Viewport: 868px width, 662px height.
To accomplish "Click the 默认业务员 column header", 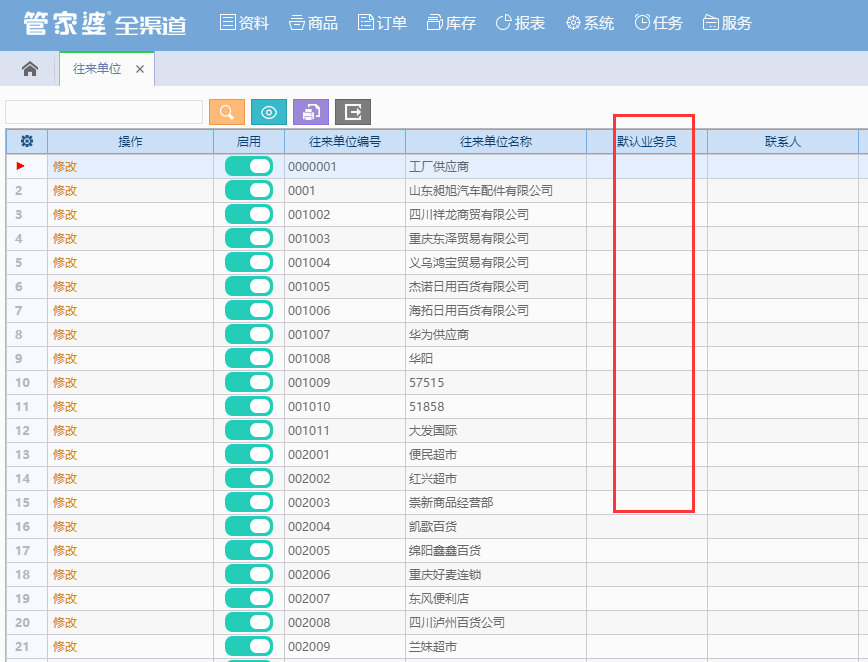I will [x=647, y=142].
